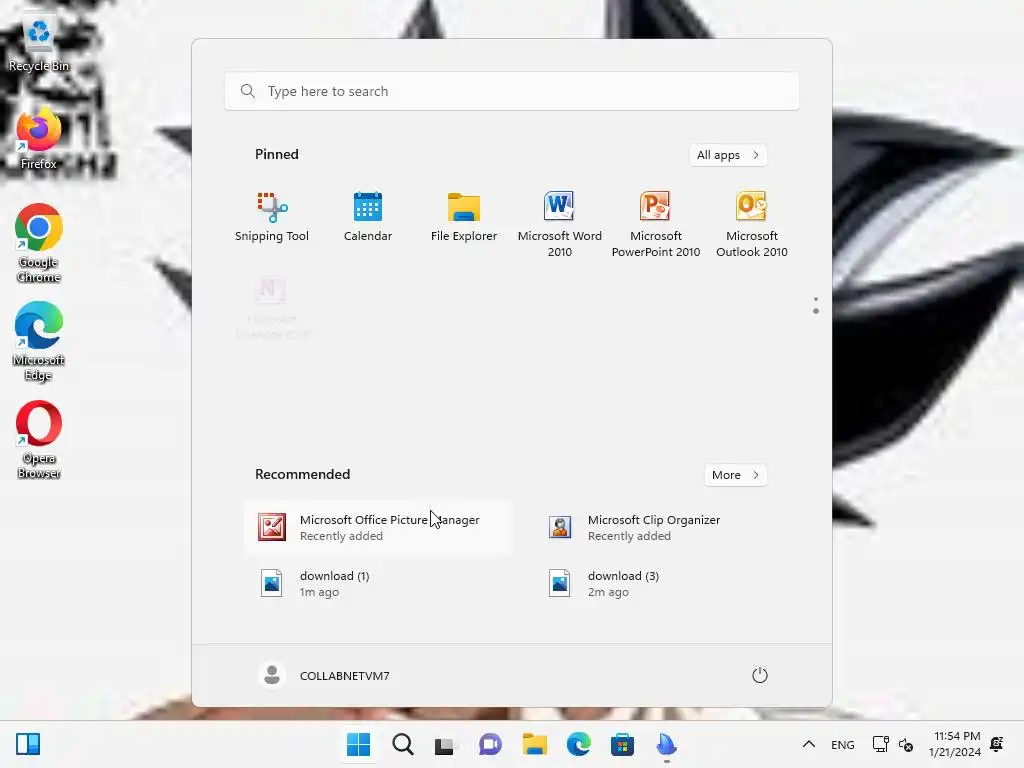1024x768 pixels.
Task: Open Recycle Bin on desktop
Action: 39,44
